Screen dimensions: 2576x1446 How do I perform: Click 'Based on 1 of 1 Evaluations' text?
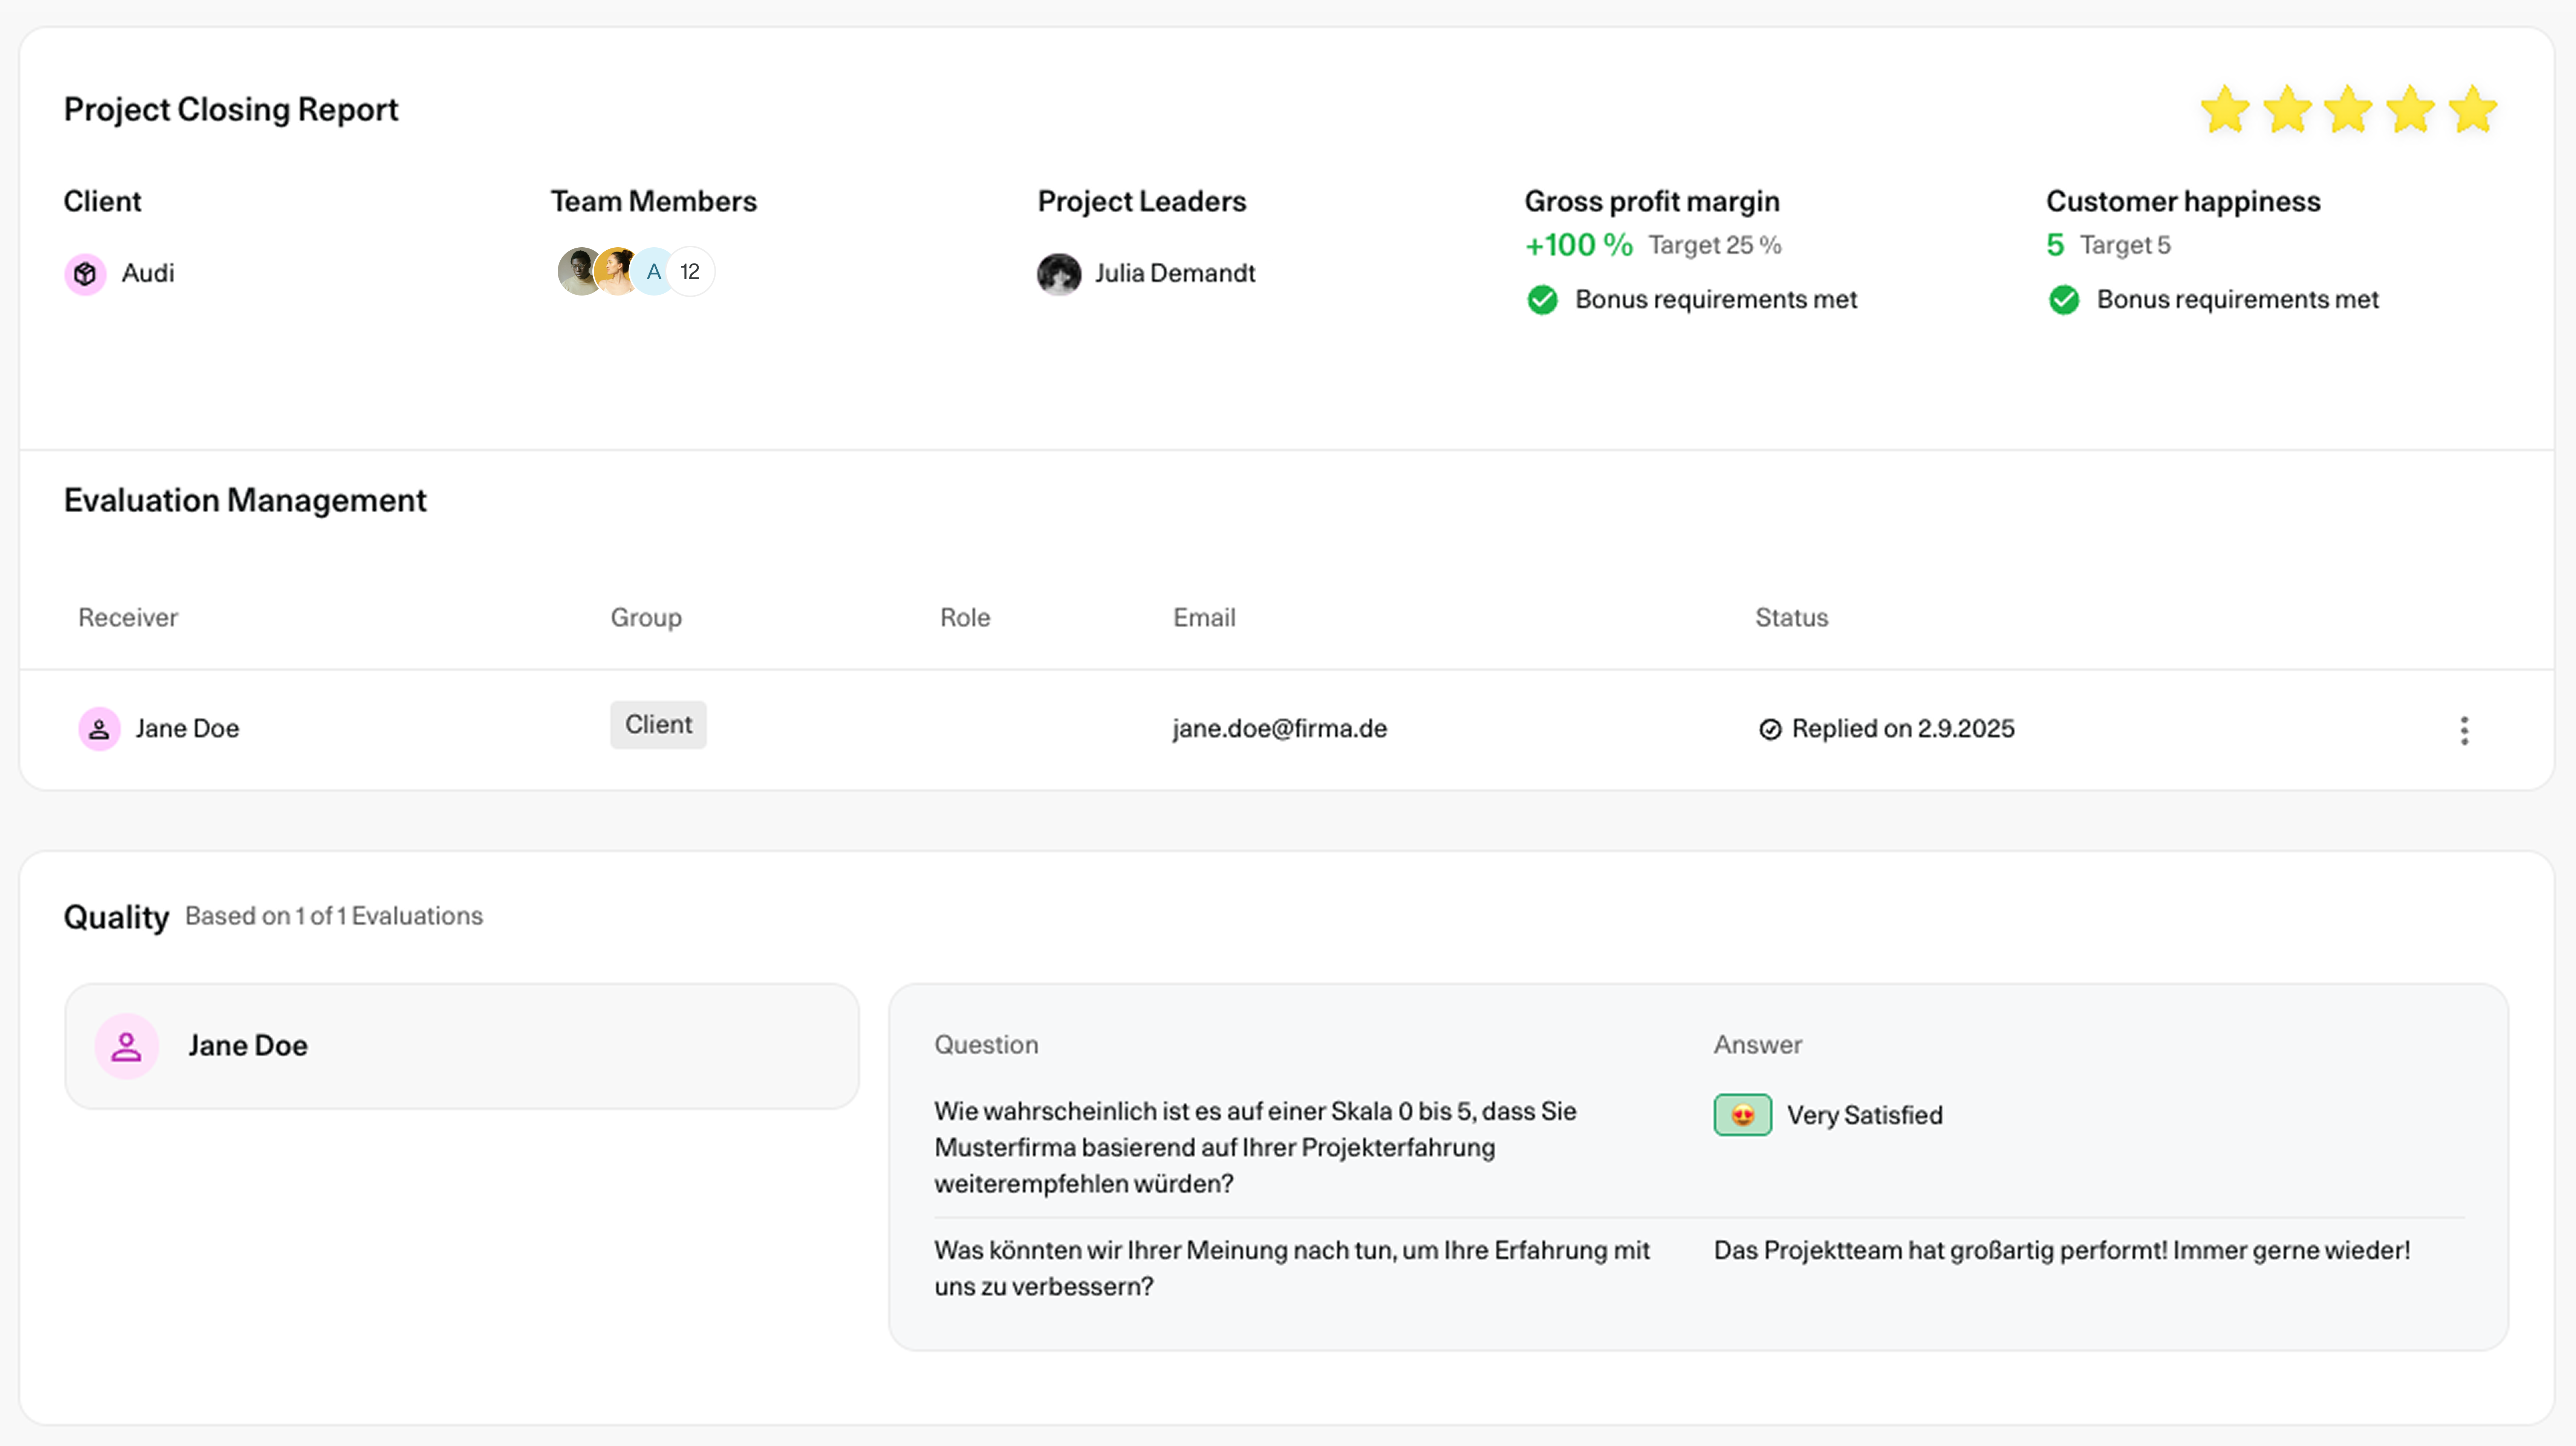334,916
